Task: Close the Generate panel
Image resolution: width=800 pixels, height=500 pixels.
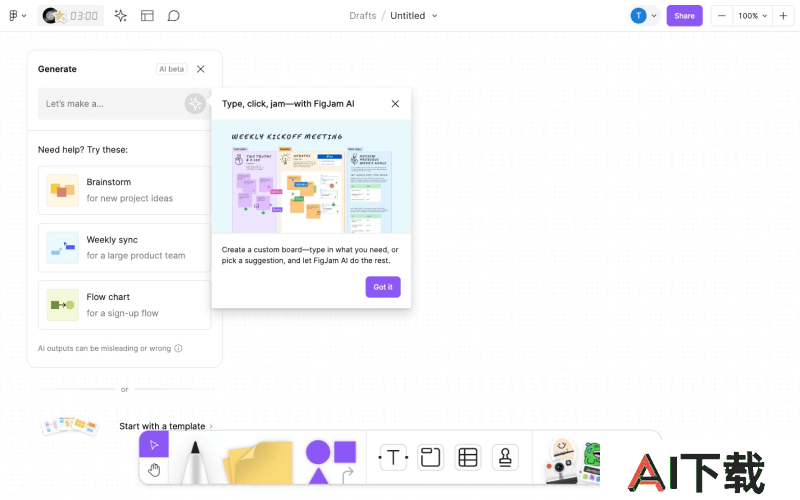Action: 201,69
